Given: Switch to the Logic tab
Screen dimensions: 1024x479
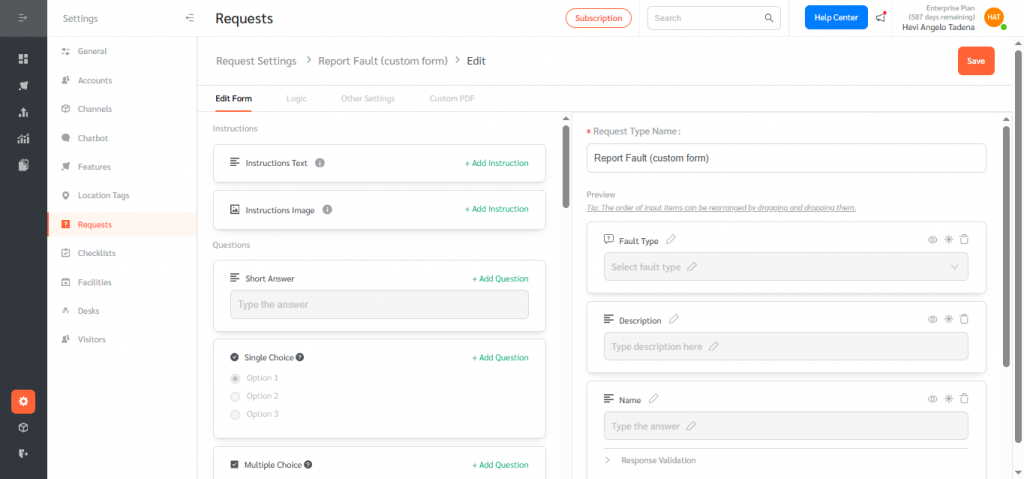Looking at the screenshot, I should click(296, 99).
